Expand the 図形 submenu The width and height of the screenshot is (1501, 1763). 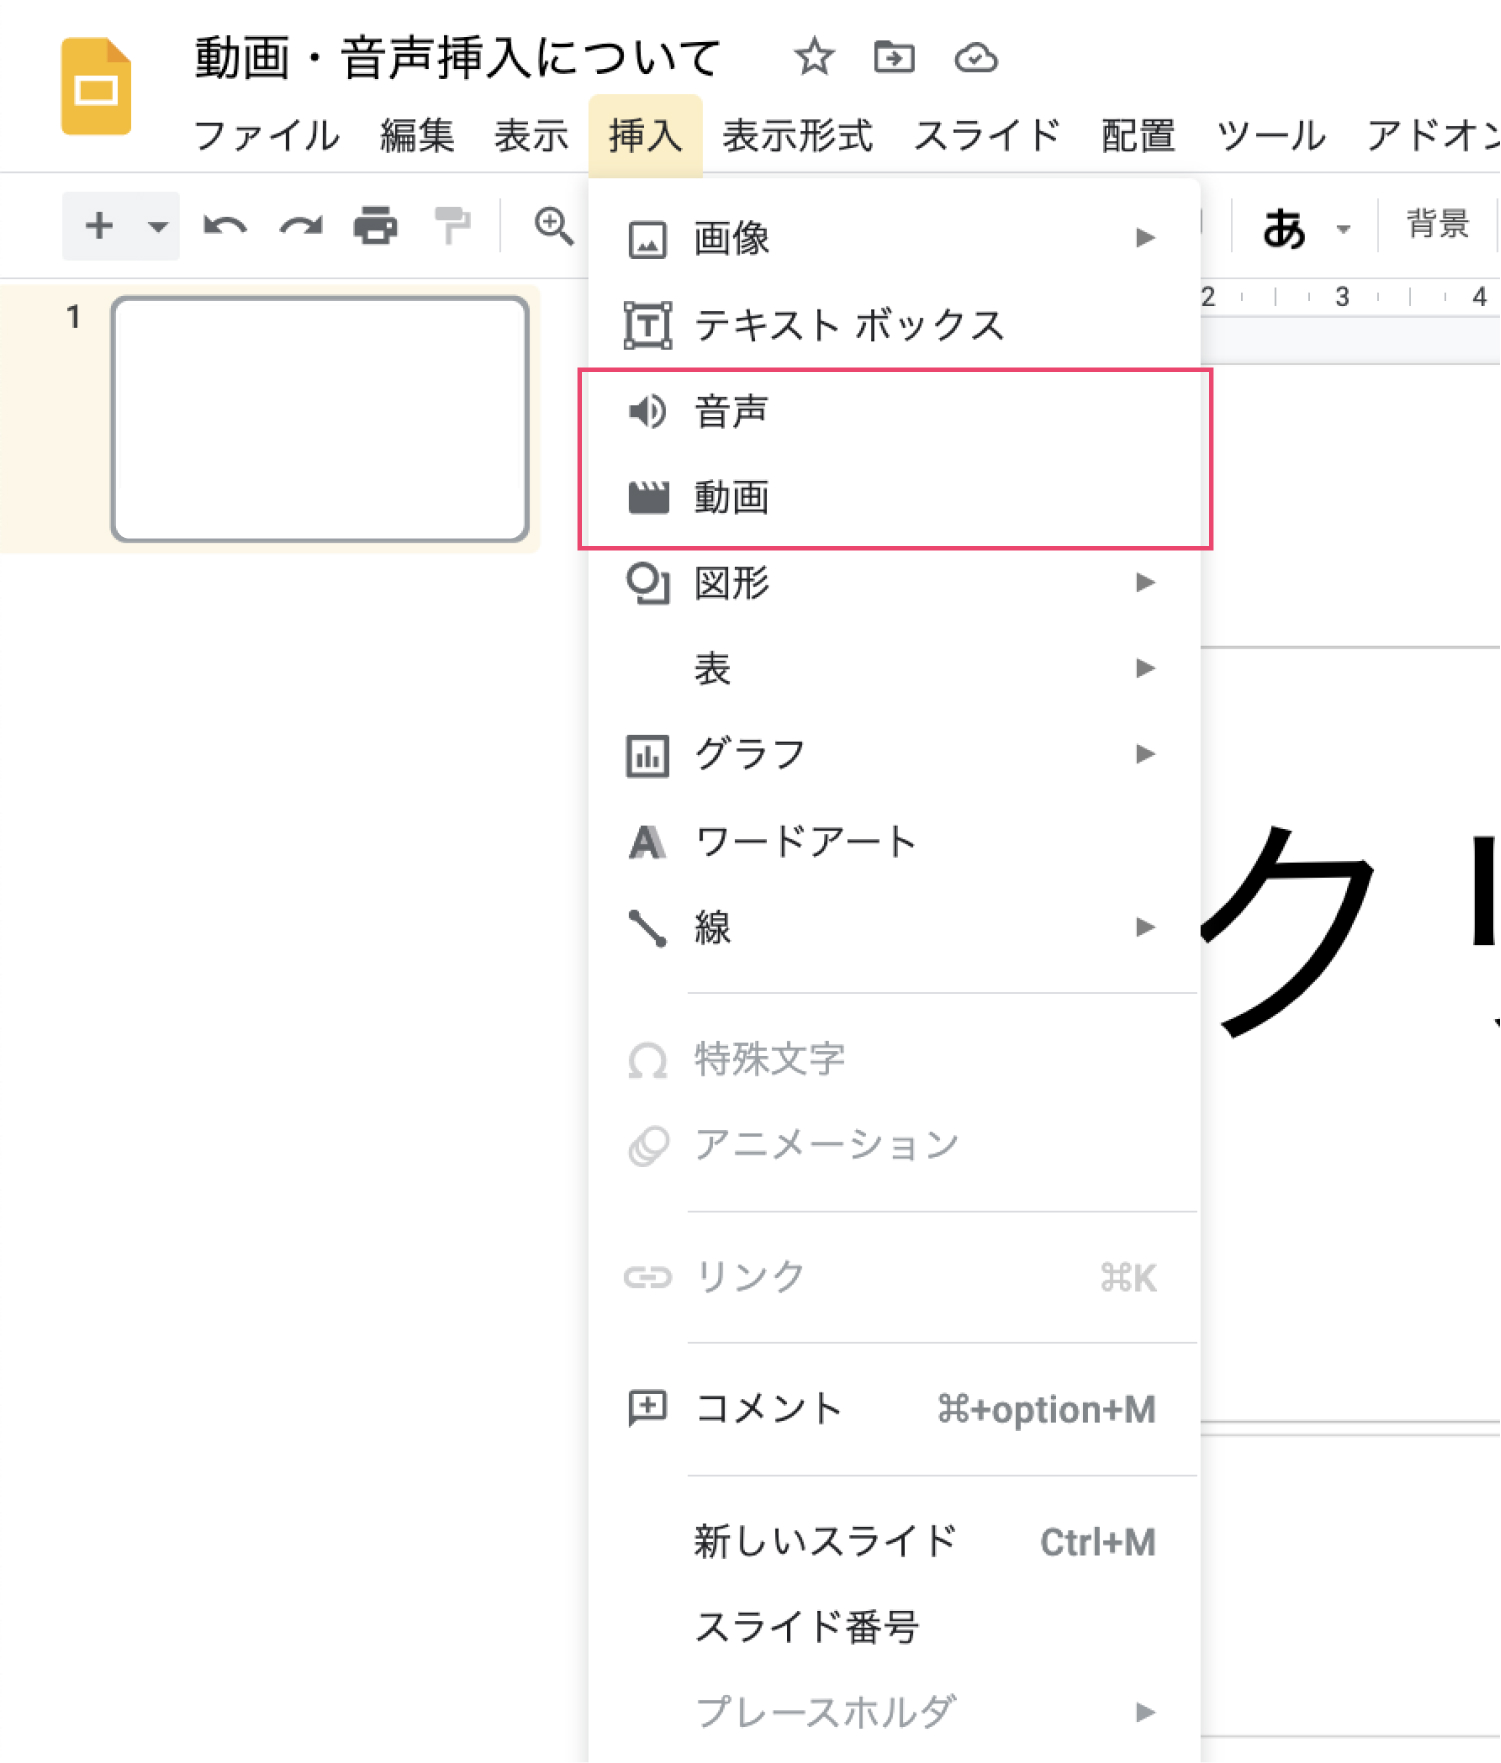click(1145, 582)
